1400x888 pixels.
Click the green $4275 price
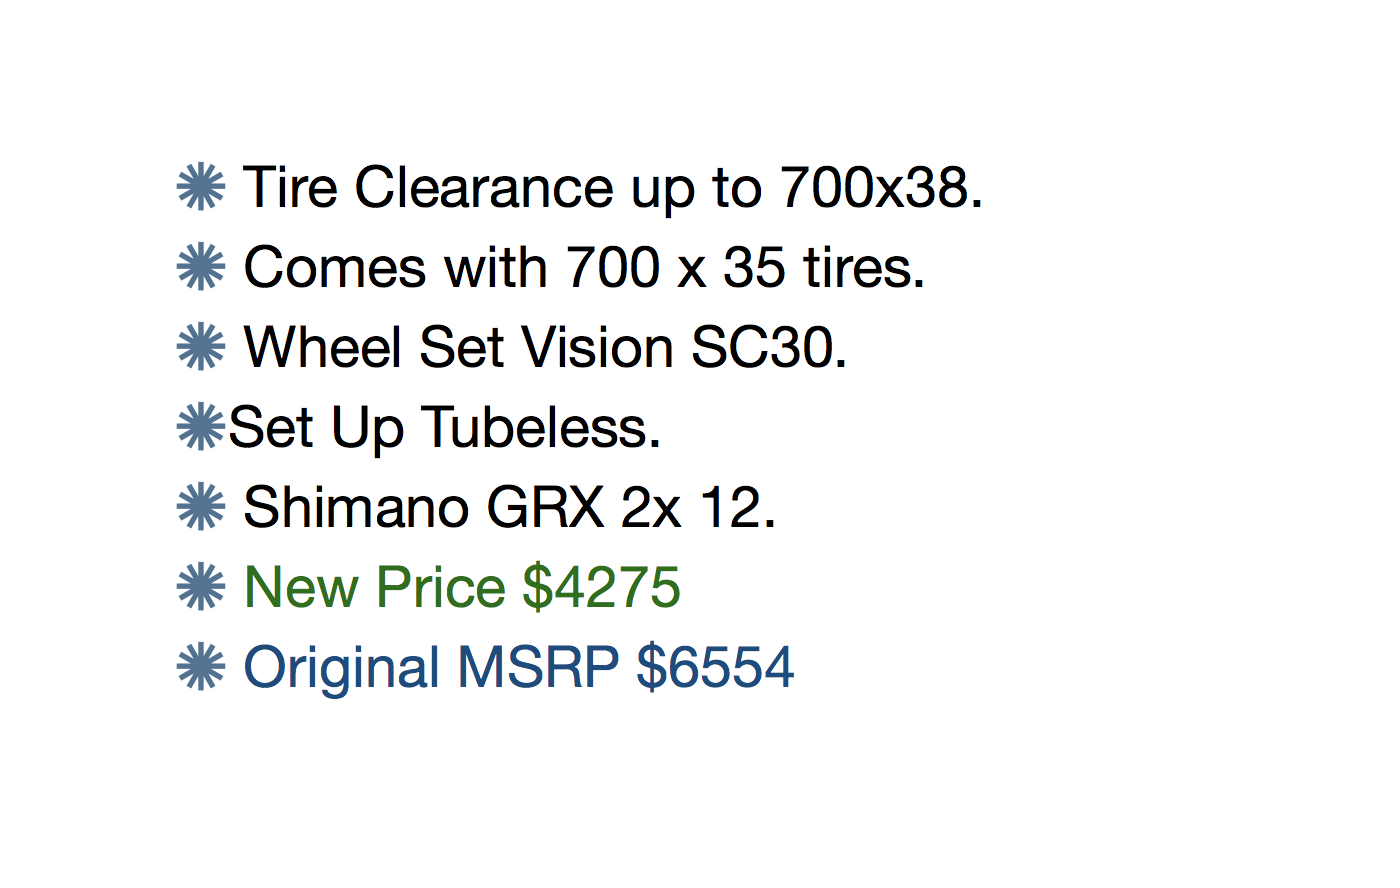[x=601, y=587]
